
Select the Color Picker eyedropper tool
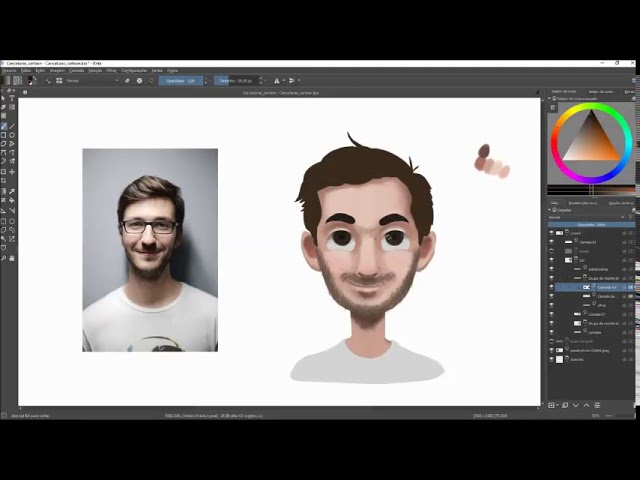pos(12,191)
